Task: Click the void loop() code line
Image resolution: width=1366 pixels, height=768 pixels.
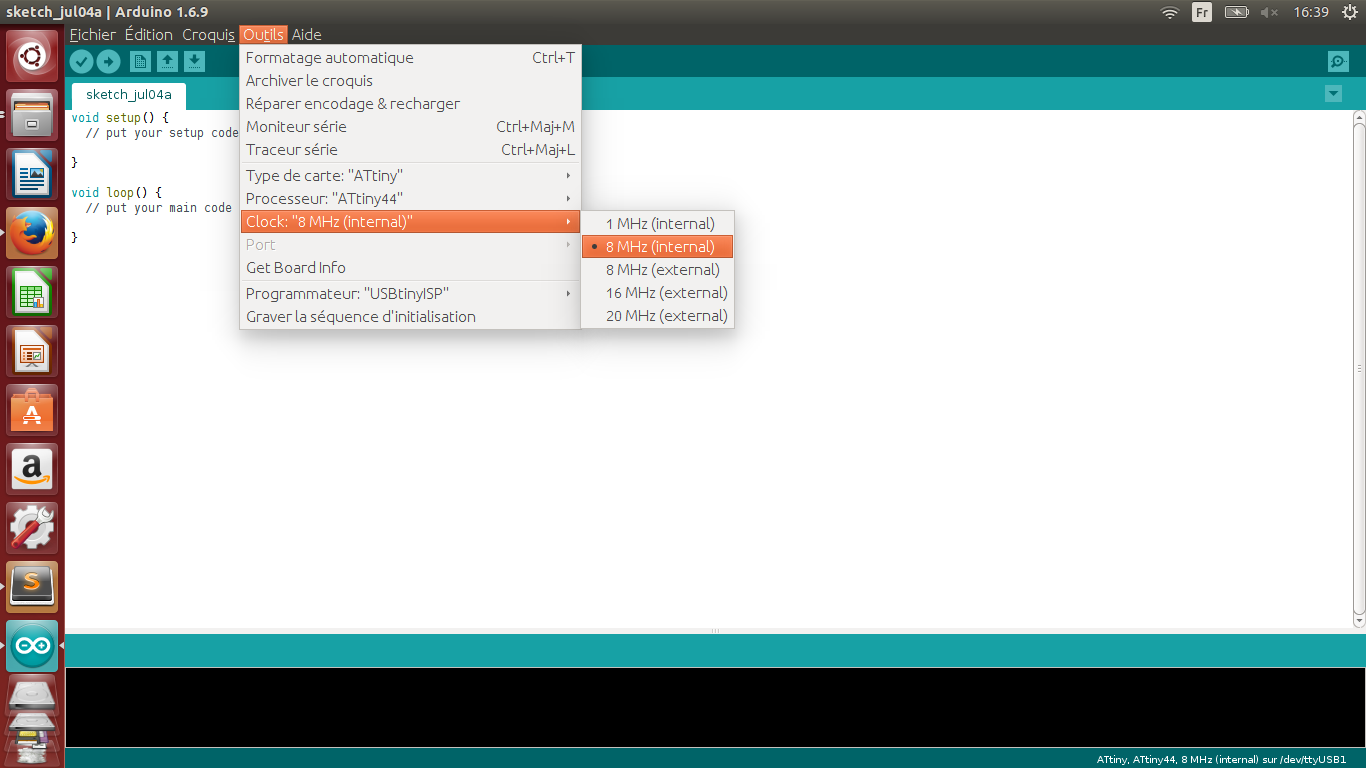Action: 117,192
